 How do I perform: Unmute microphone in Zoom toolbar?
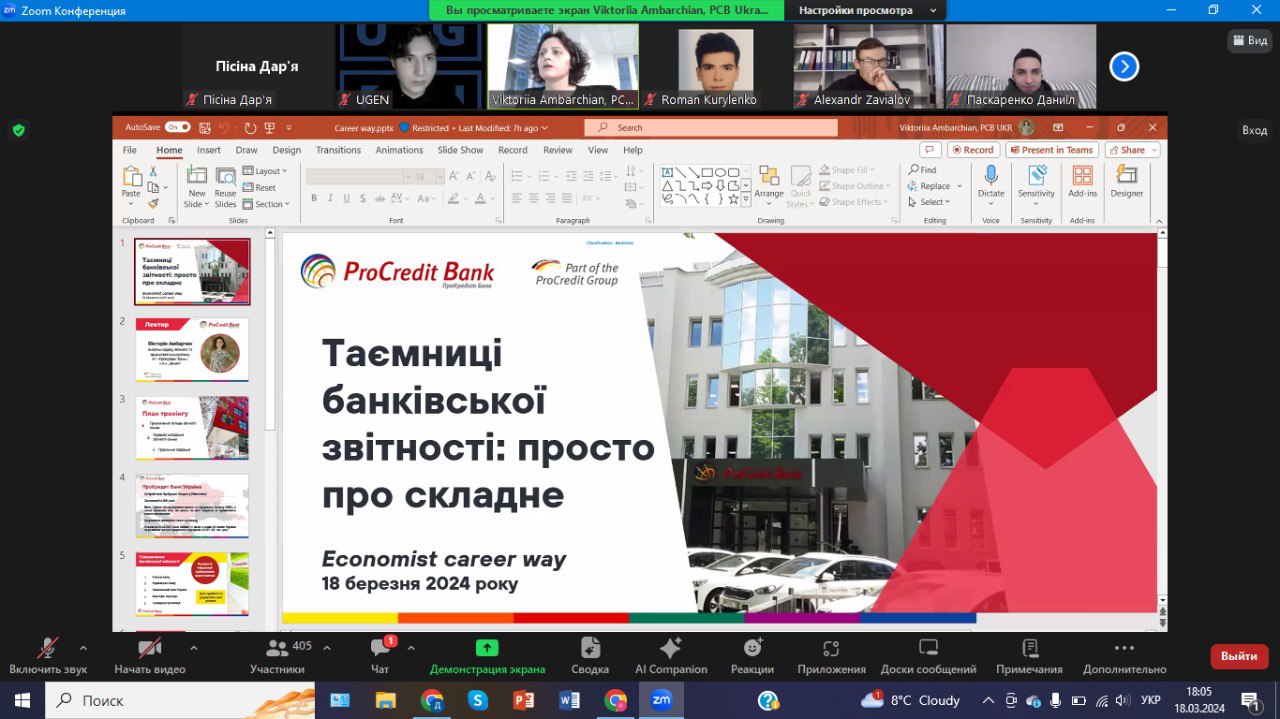(x=47, y=656)
